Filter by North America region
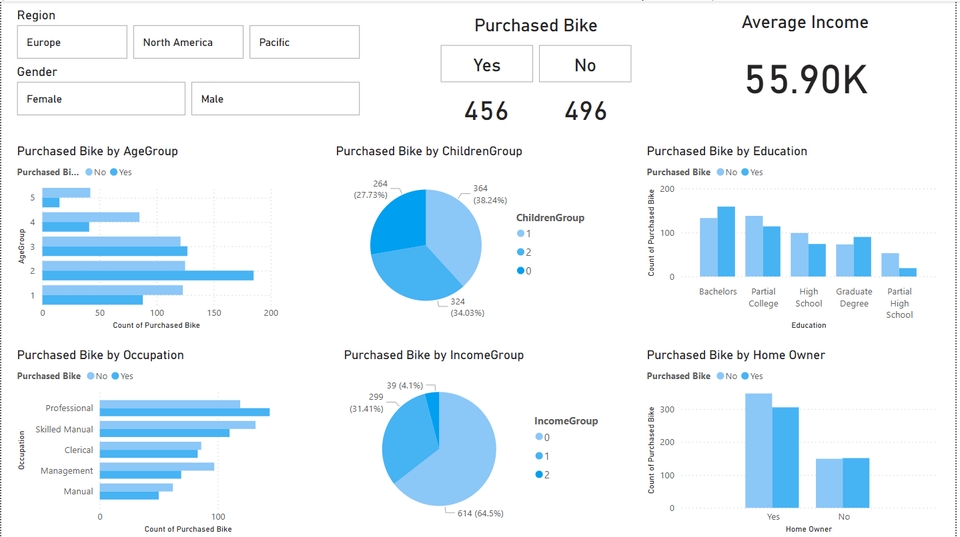 click(x=188, y=42)
